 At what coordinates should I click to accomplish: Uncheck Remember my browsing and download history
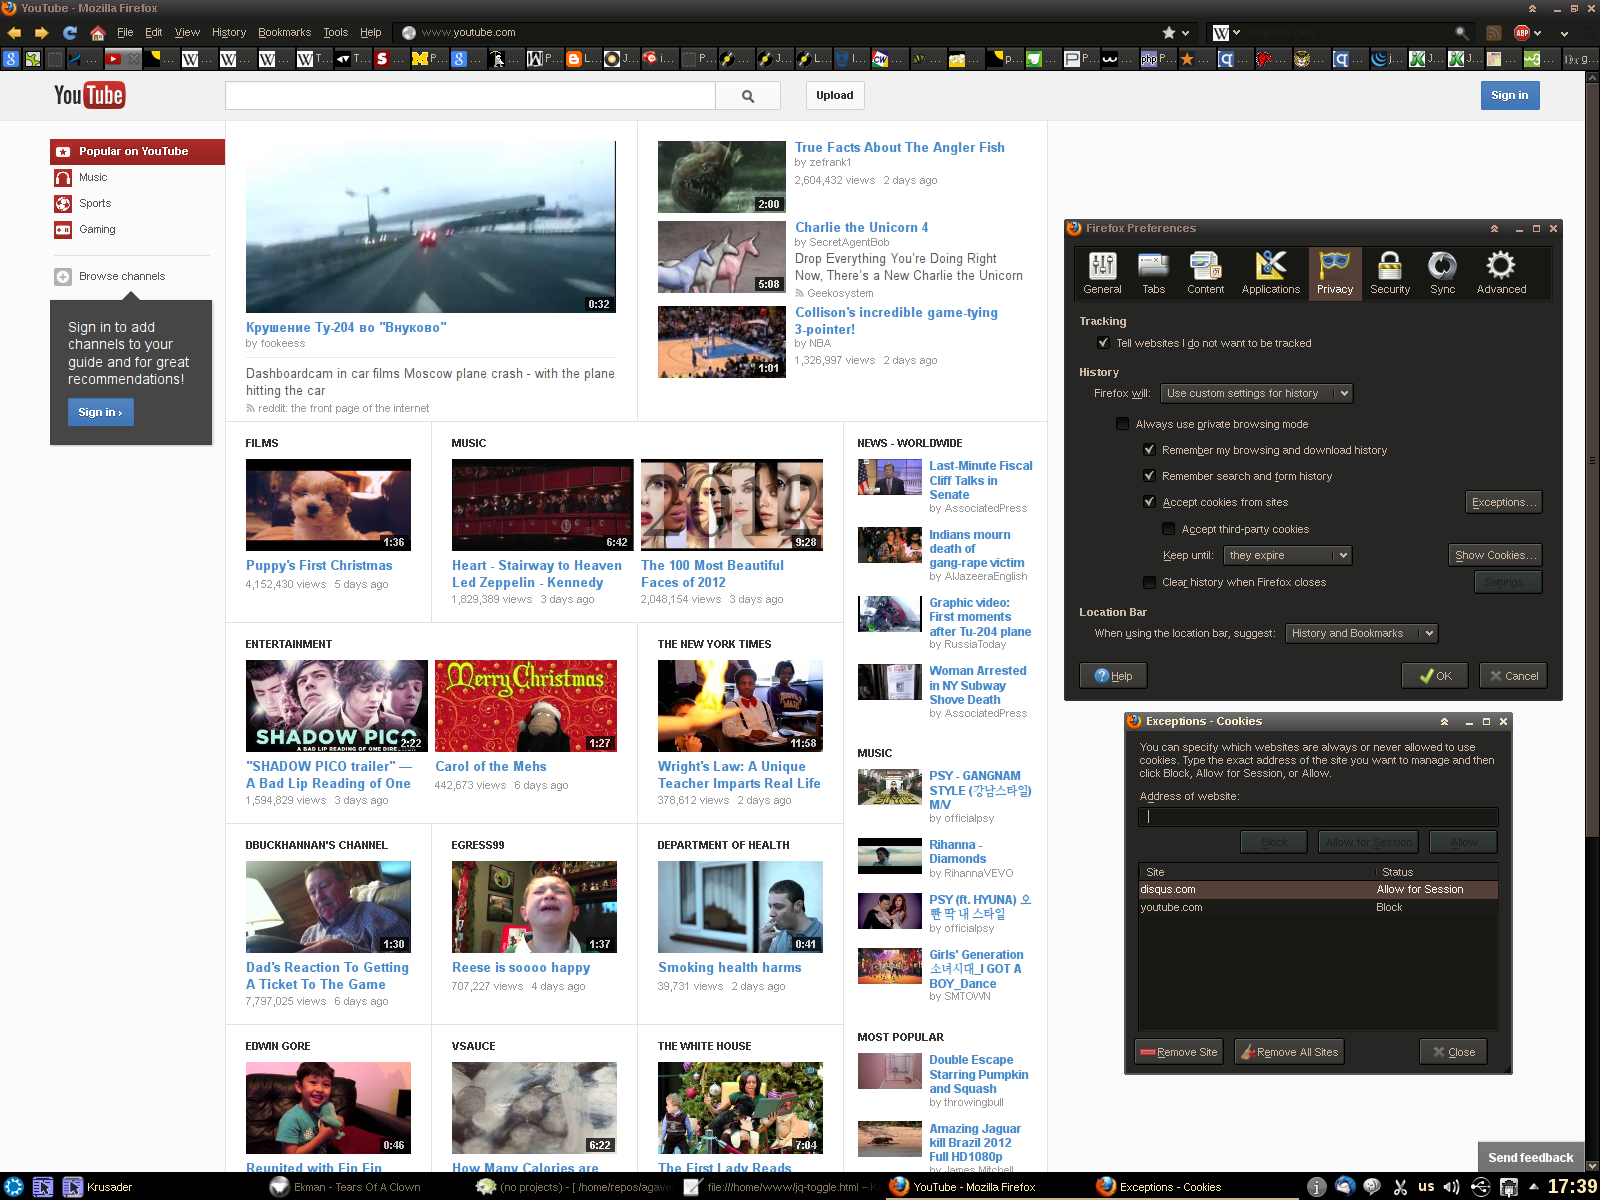(1149, 450)
